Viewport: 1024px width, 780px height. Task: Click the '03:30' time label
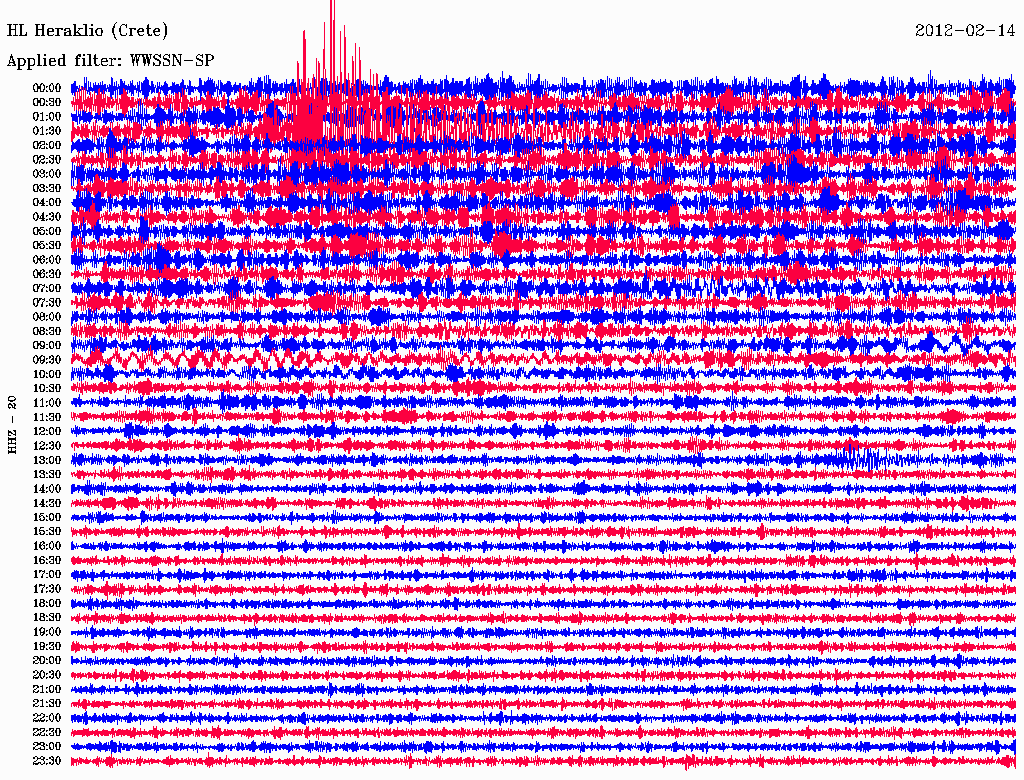pos(47,189)
